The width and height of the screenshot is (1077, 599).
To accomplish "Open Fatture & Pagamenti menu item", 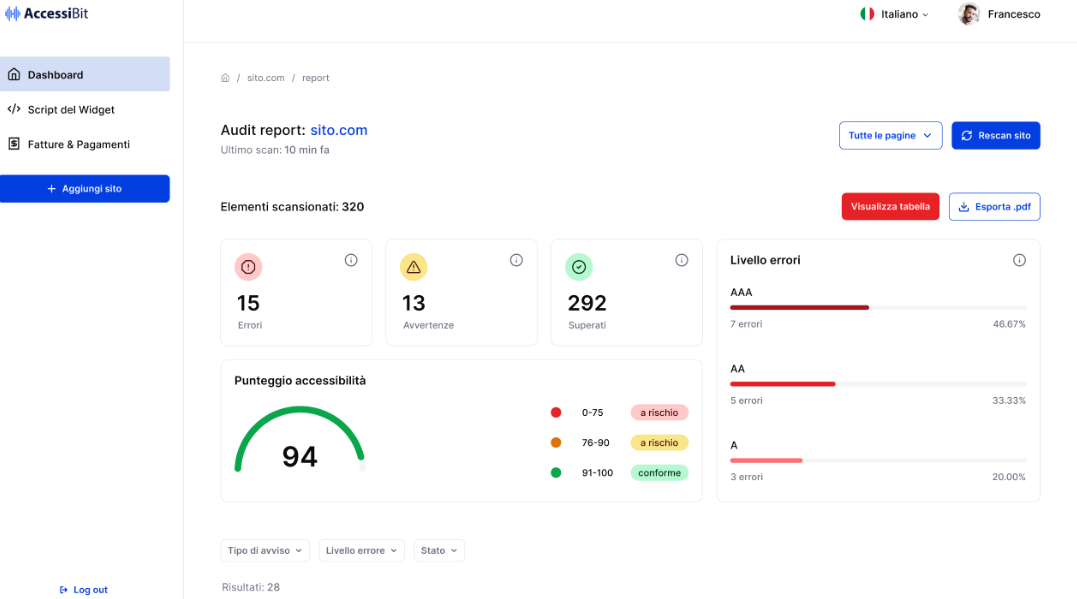I will pyautogui.click(x=78, y=144).
